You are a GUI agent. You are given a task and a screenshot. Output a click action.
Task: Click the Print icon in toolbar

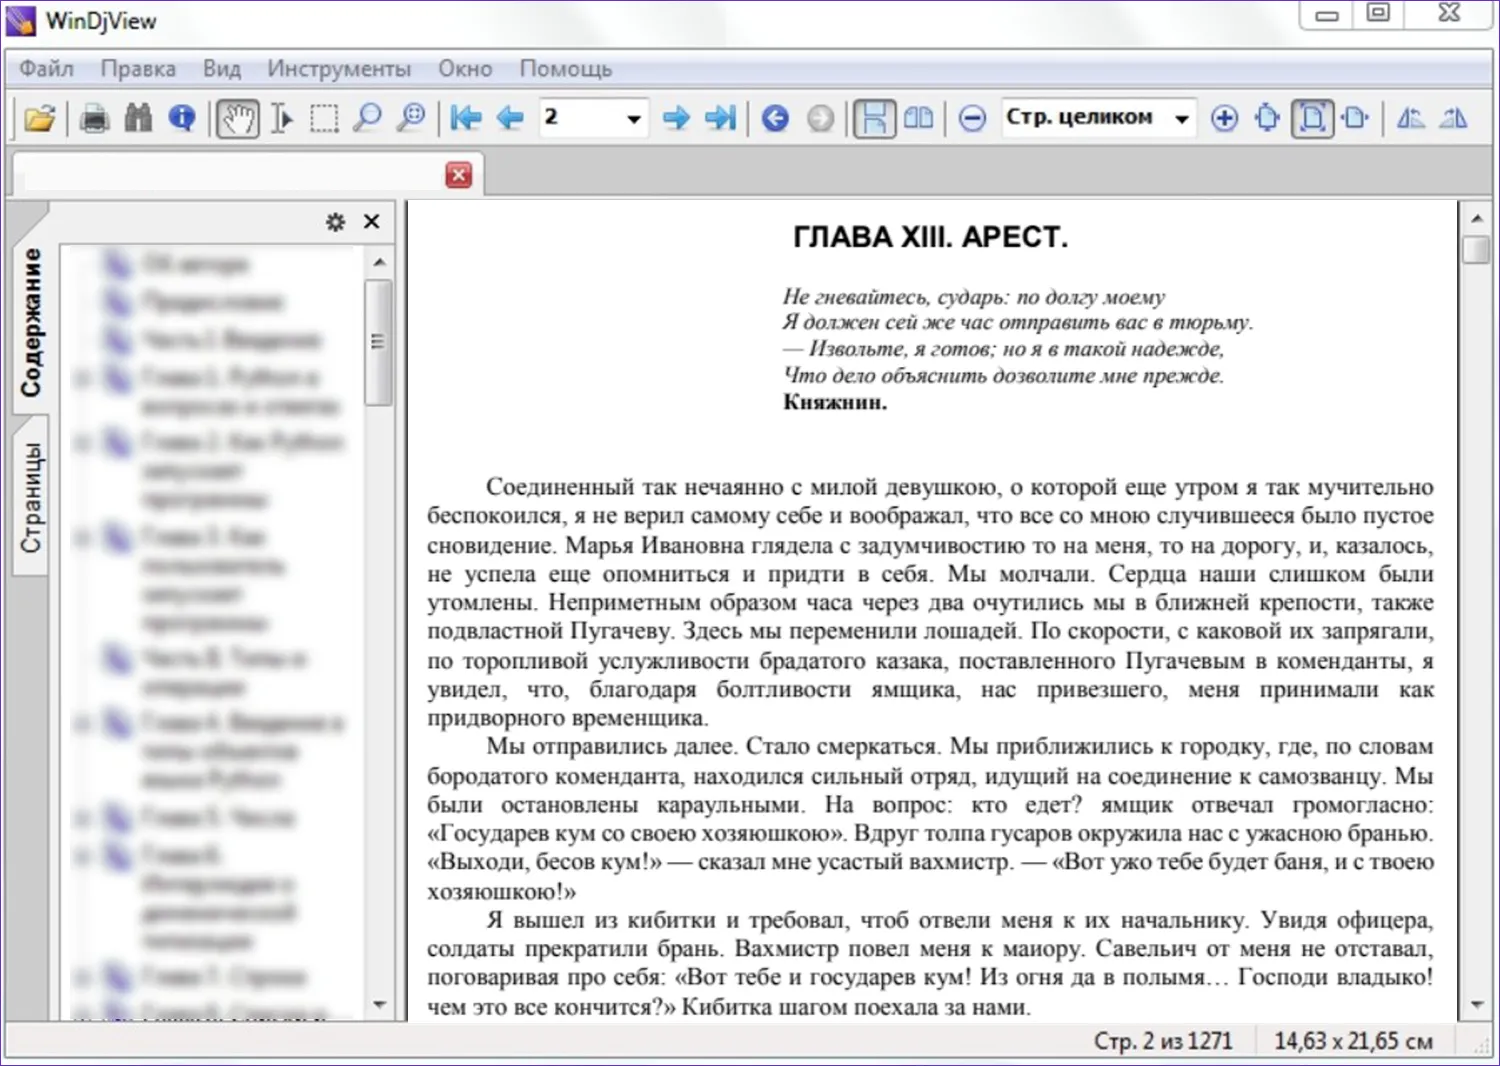(95, 119)
